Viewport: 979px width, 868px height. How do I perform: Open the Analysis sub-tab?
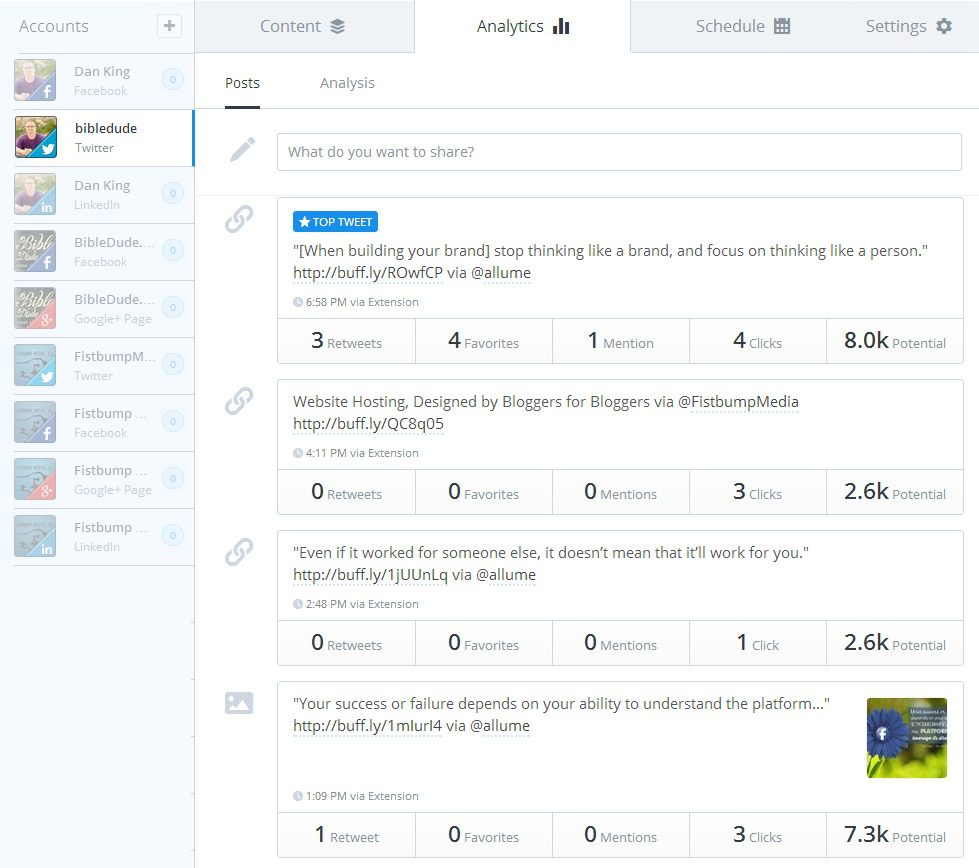(347, 83)
